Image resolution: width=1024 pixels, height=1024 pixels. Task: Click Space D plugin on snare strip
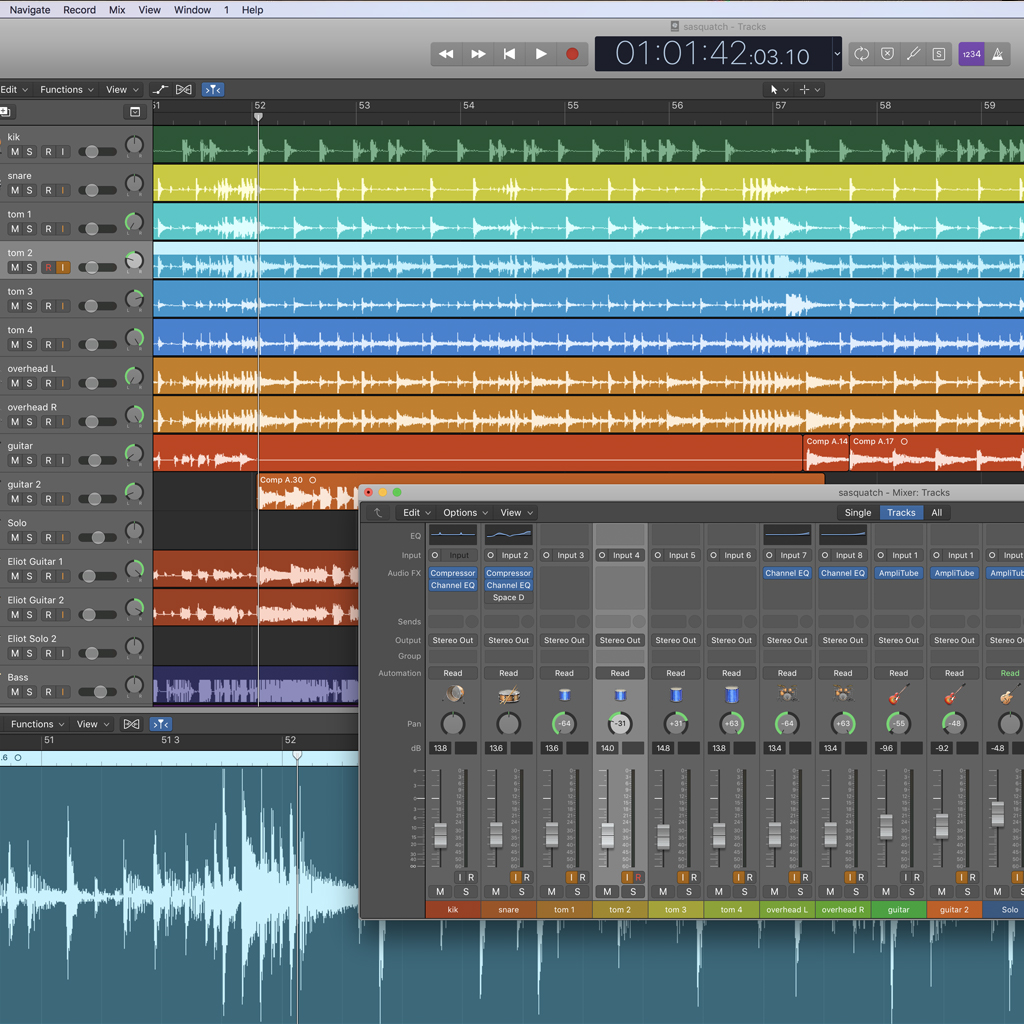(x=508, y=598)
